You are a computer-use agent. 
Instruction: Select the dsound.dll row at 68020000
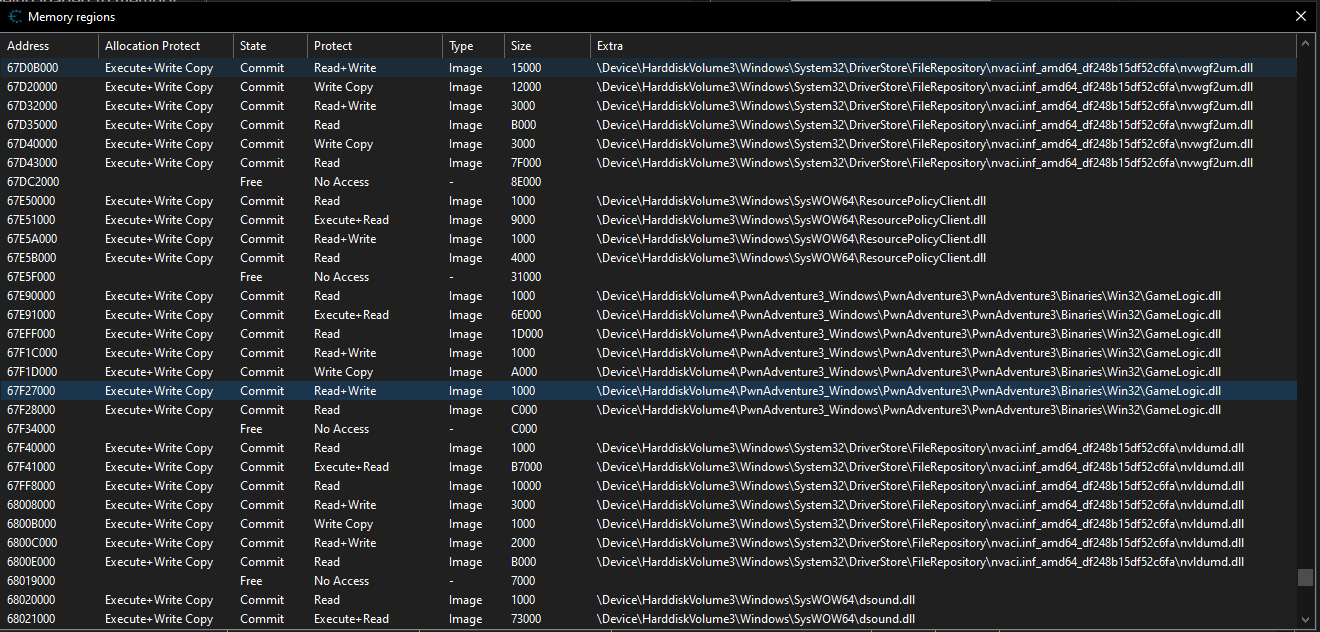(648, 600)
